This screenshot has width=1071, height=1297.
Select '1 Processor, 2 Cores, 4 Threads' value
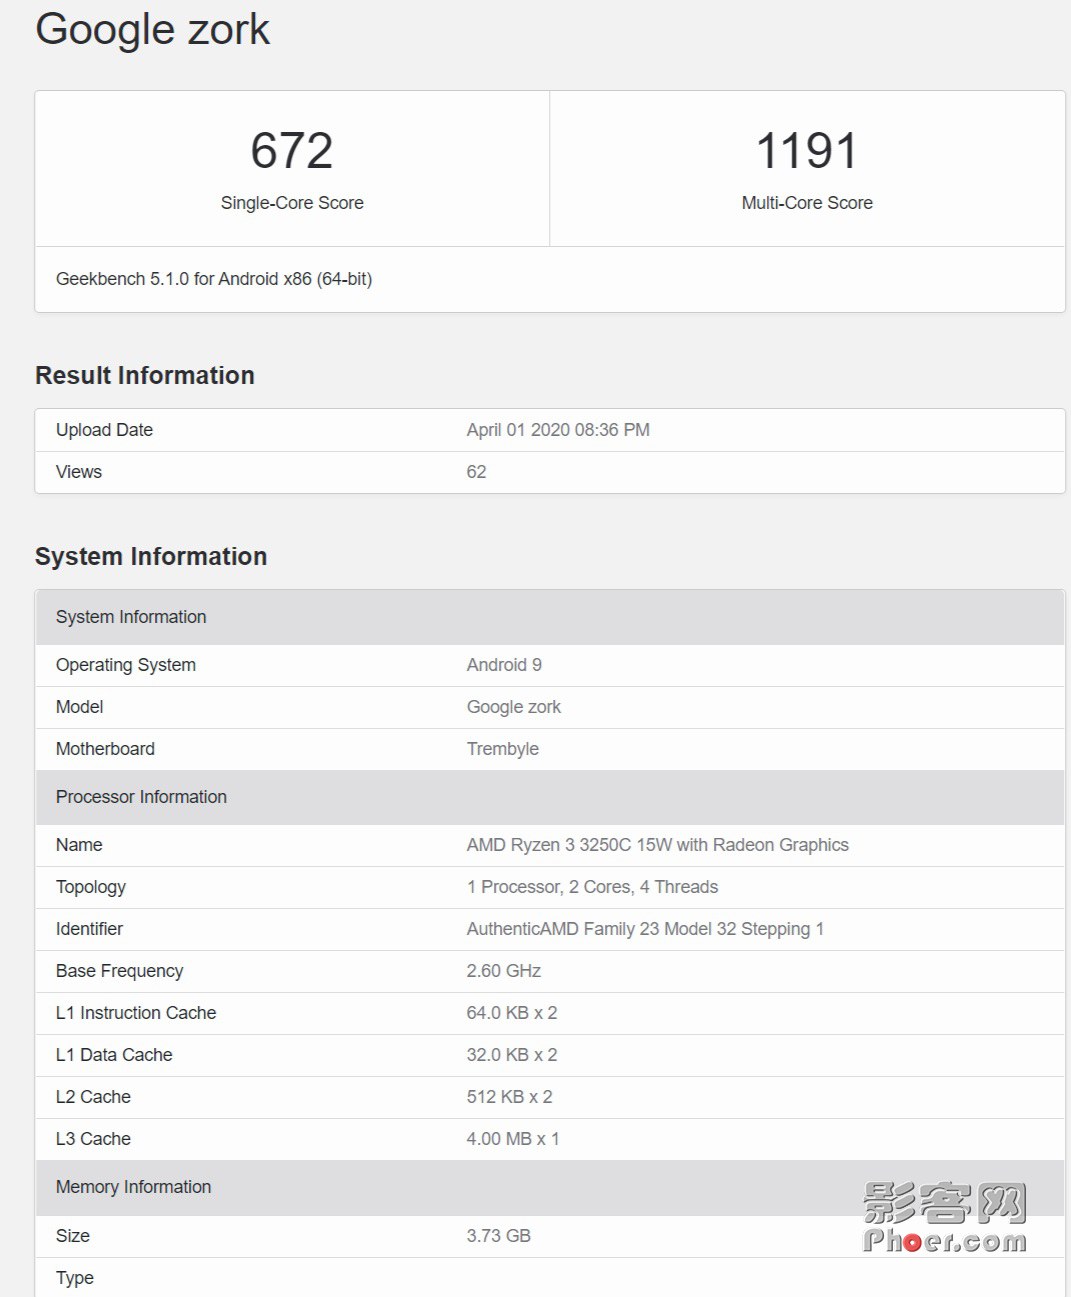tap(592, 887)
